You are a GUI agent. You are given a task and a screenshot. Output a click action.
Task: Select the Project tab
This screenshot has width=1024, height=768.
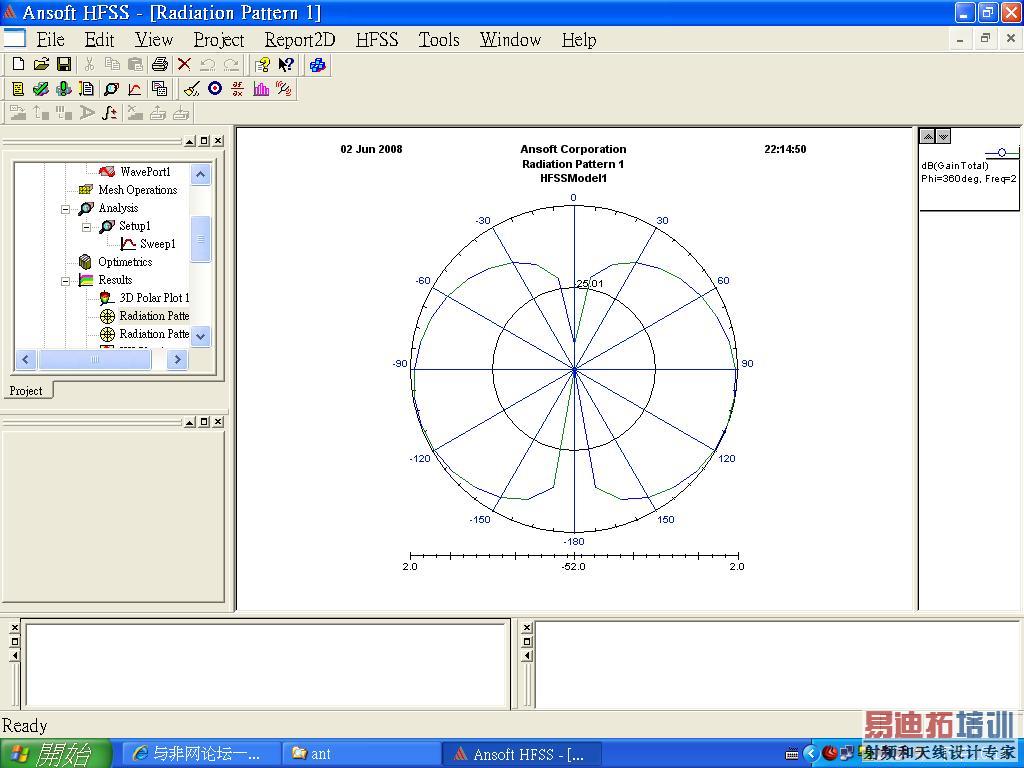point(26,391)
